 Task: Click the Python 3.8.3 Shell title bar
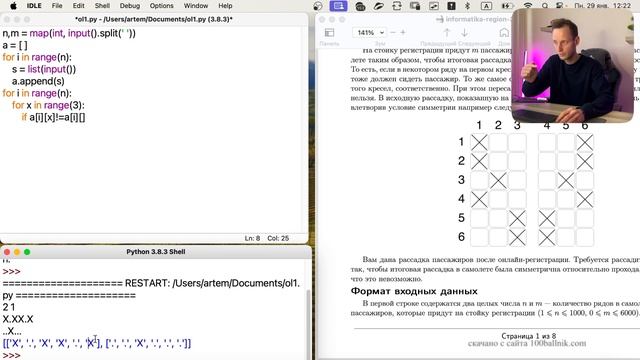156,252
